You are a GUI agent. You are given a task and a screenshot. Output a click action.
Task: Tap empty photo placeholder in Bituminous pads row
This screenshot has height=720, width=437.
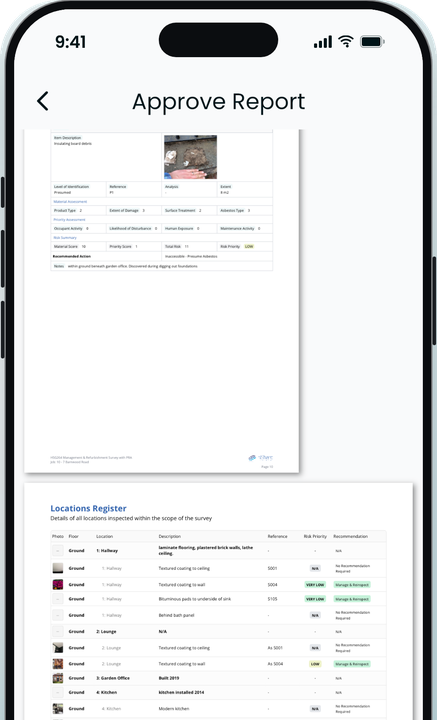[x=57, y=599]
